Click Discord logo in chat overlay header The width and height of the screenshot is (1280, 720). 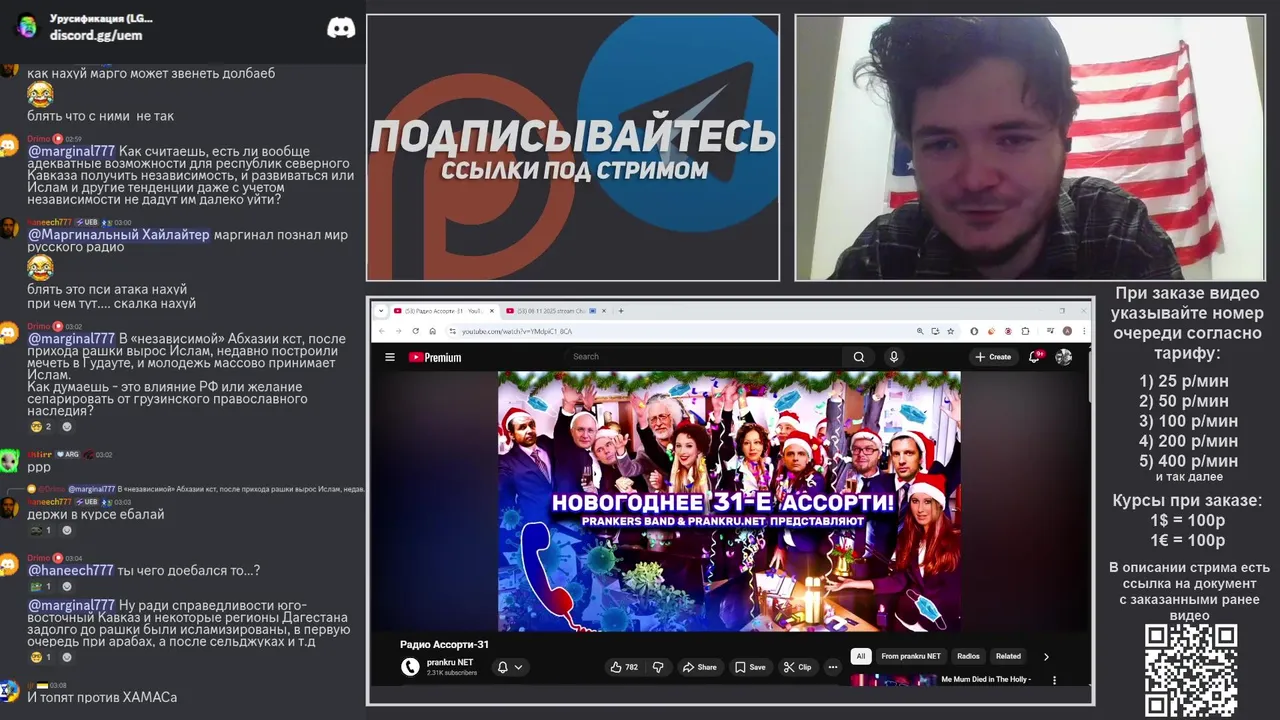(341, 28)
